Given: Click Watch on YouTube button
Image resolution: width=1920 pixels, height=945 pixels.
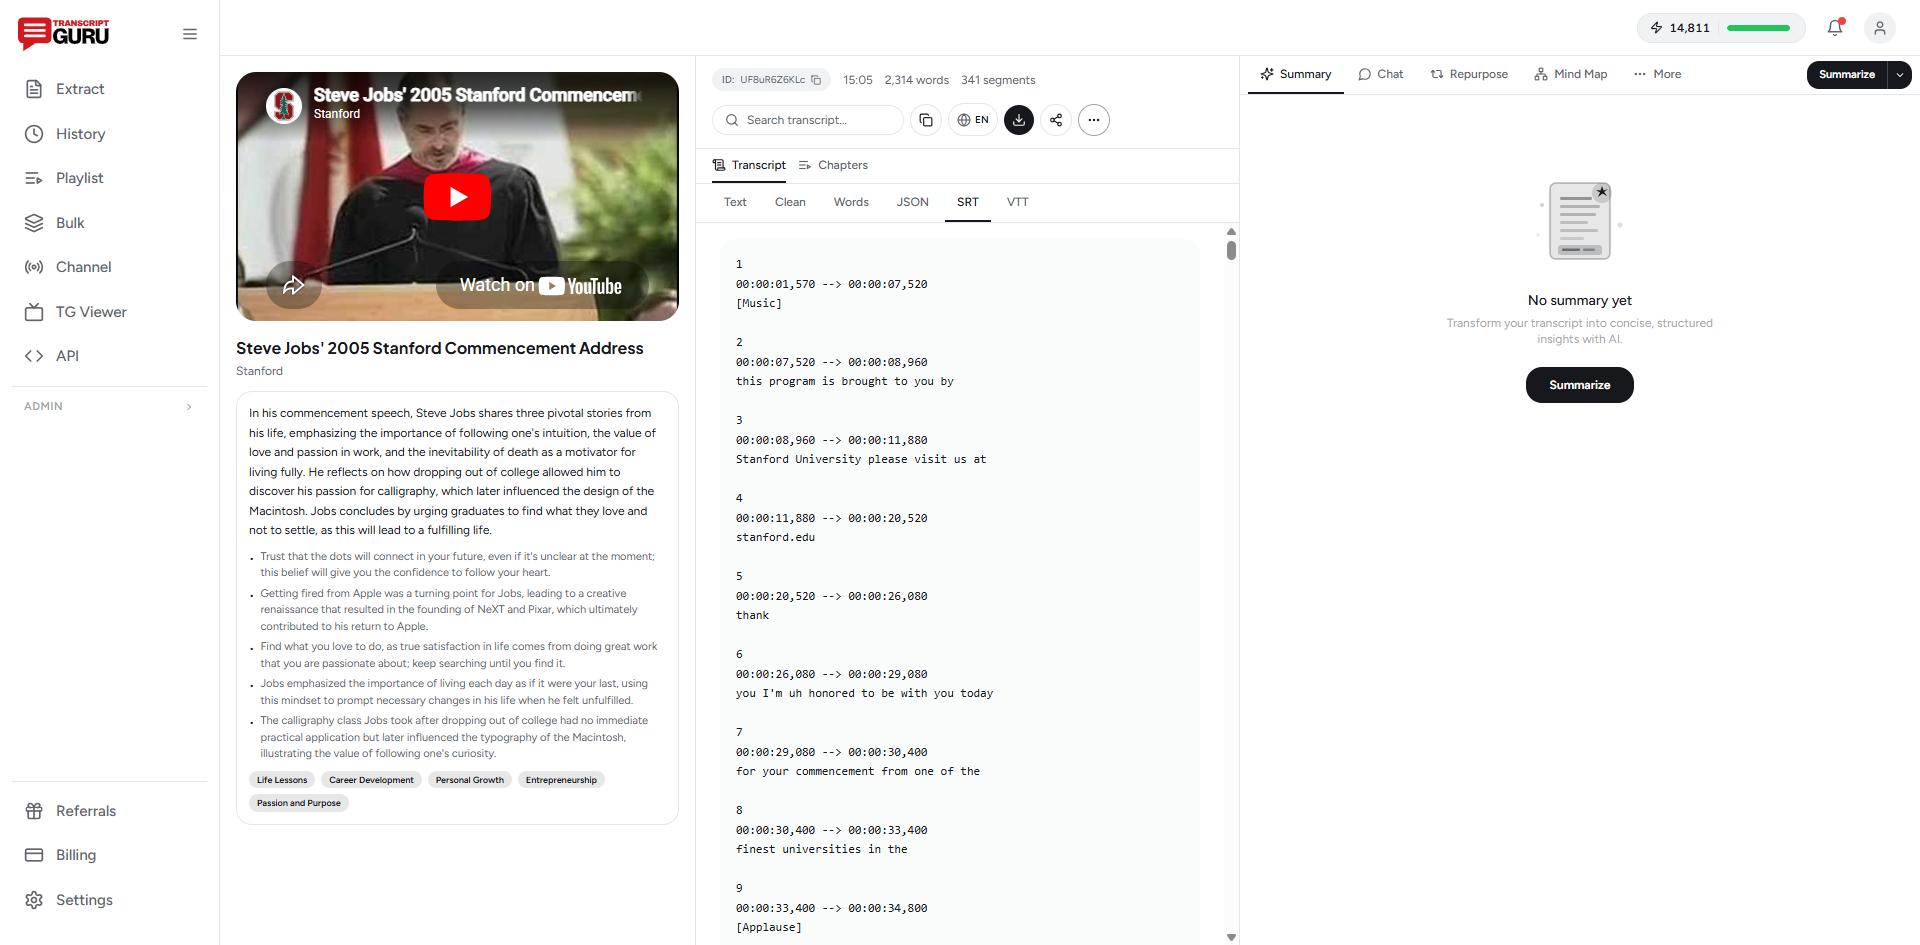Looking at the screenshot, I should (541, 286).
